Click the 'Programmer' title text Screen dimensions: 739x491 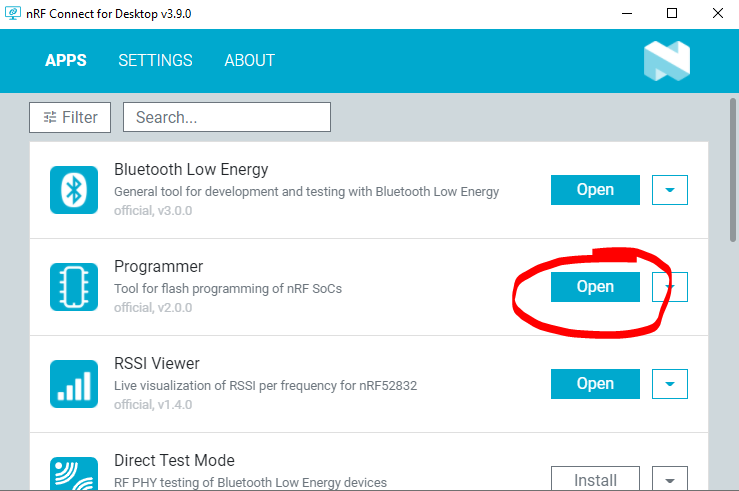pyautogui.click(x=158, y=266)
